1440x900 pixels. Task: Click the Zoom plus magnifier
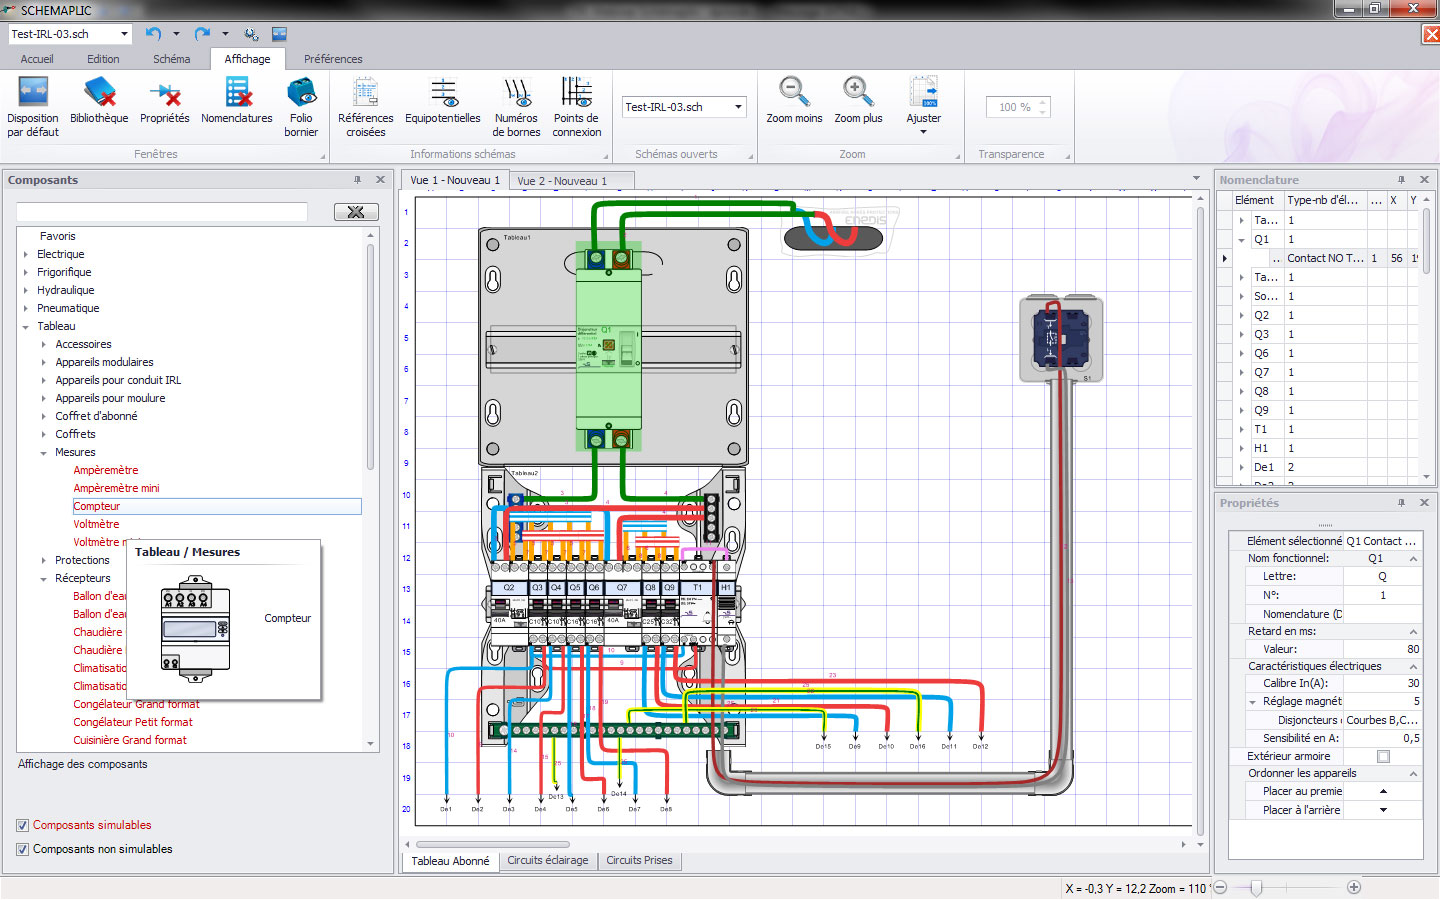[858, 96]
